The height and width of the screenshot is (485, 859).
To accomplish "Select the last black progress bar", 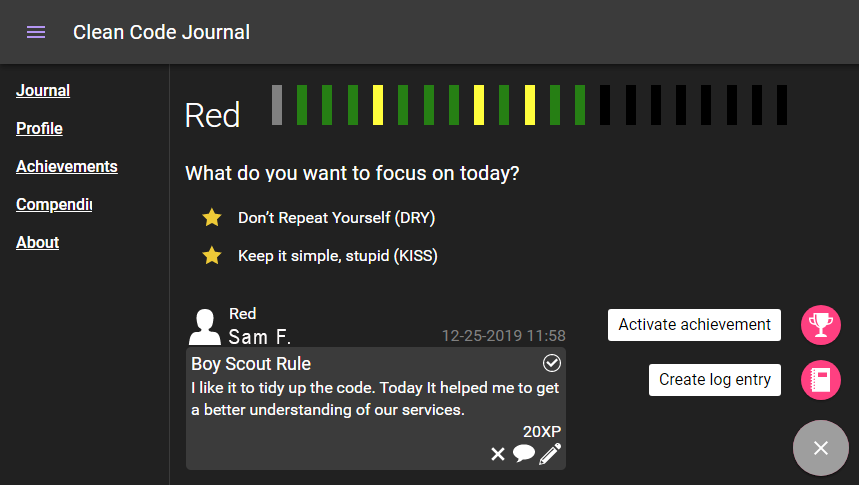I will tap(782, 105).
